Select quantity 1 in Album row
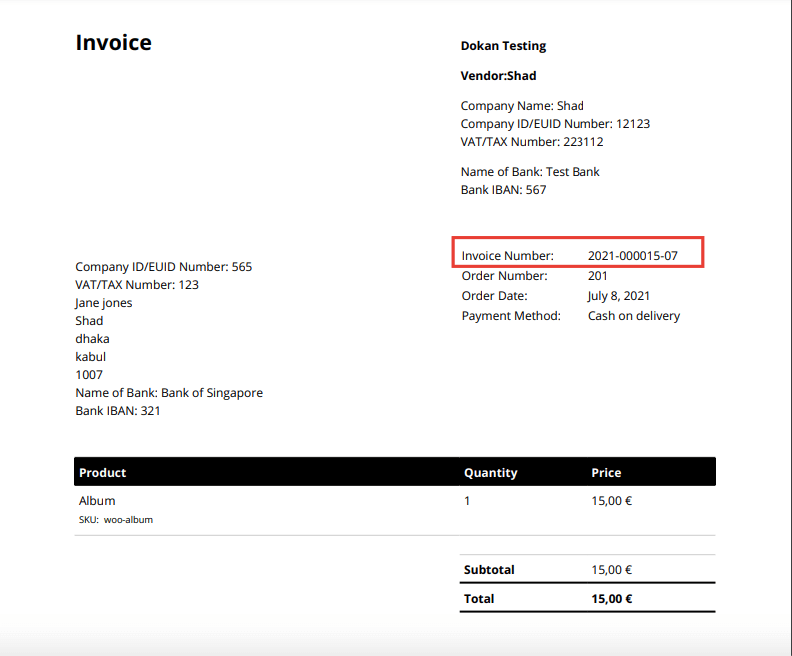The image size is (792, 656). [x=467, y=501]
